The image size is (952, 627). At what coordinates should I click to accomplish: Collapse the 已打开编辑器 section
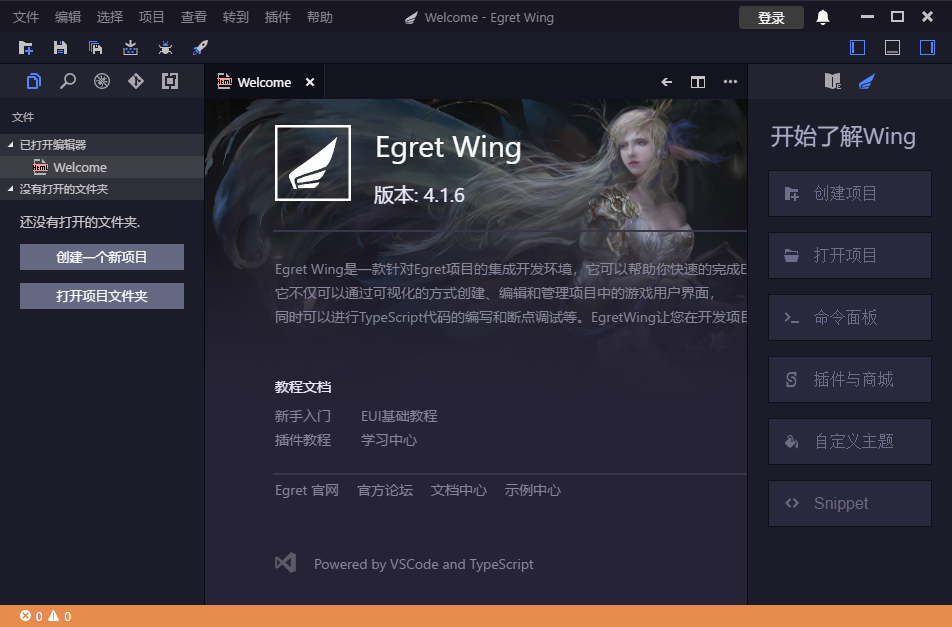pos(102,144)
